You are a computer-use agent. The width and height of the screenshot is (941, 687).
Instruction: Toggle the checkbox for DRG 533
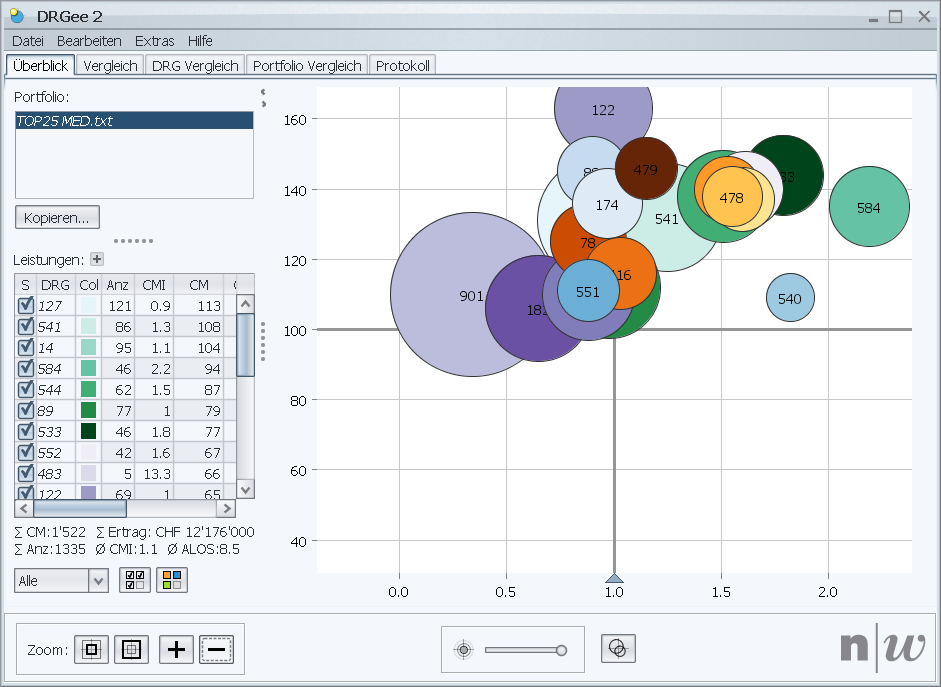coord(26,431)
